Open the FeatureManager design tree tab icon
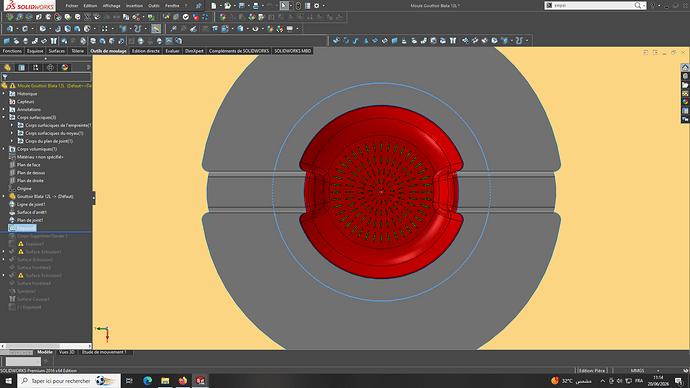 tap(7, 67)
